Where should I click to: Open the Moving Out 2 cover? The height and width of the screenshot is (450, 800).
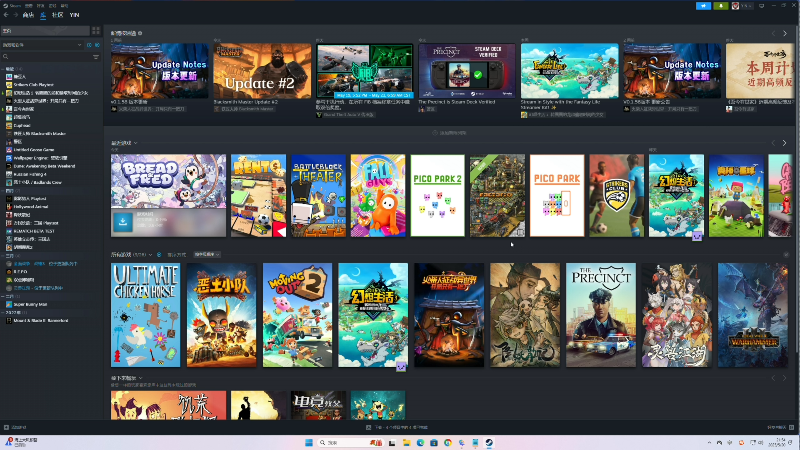(x=297, y=315)
